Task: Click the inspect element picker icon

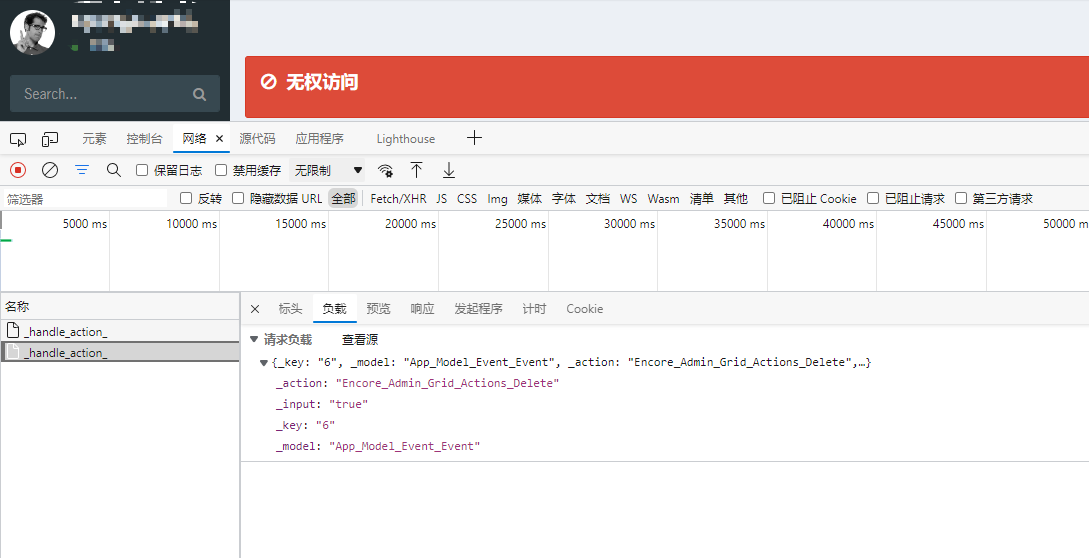Action: [18, 139]
